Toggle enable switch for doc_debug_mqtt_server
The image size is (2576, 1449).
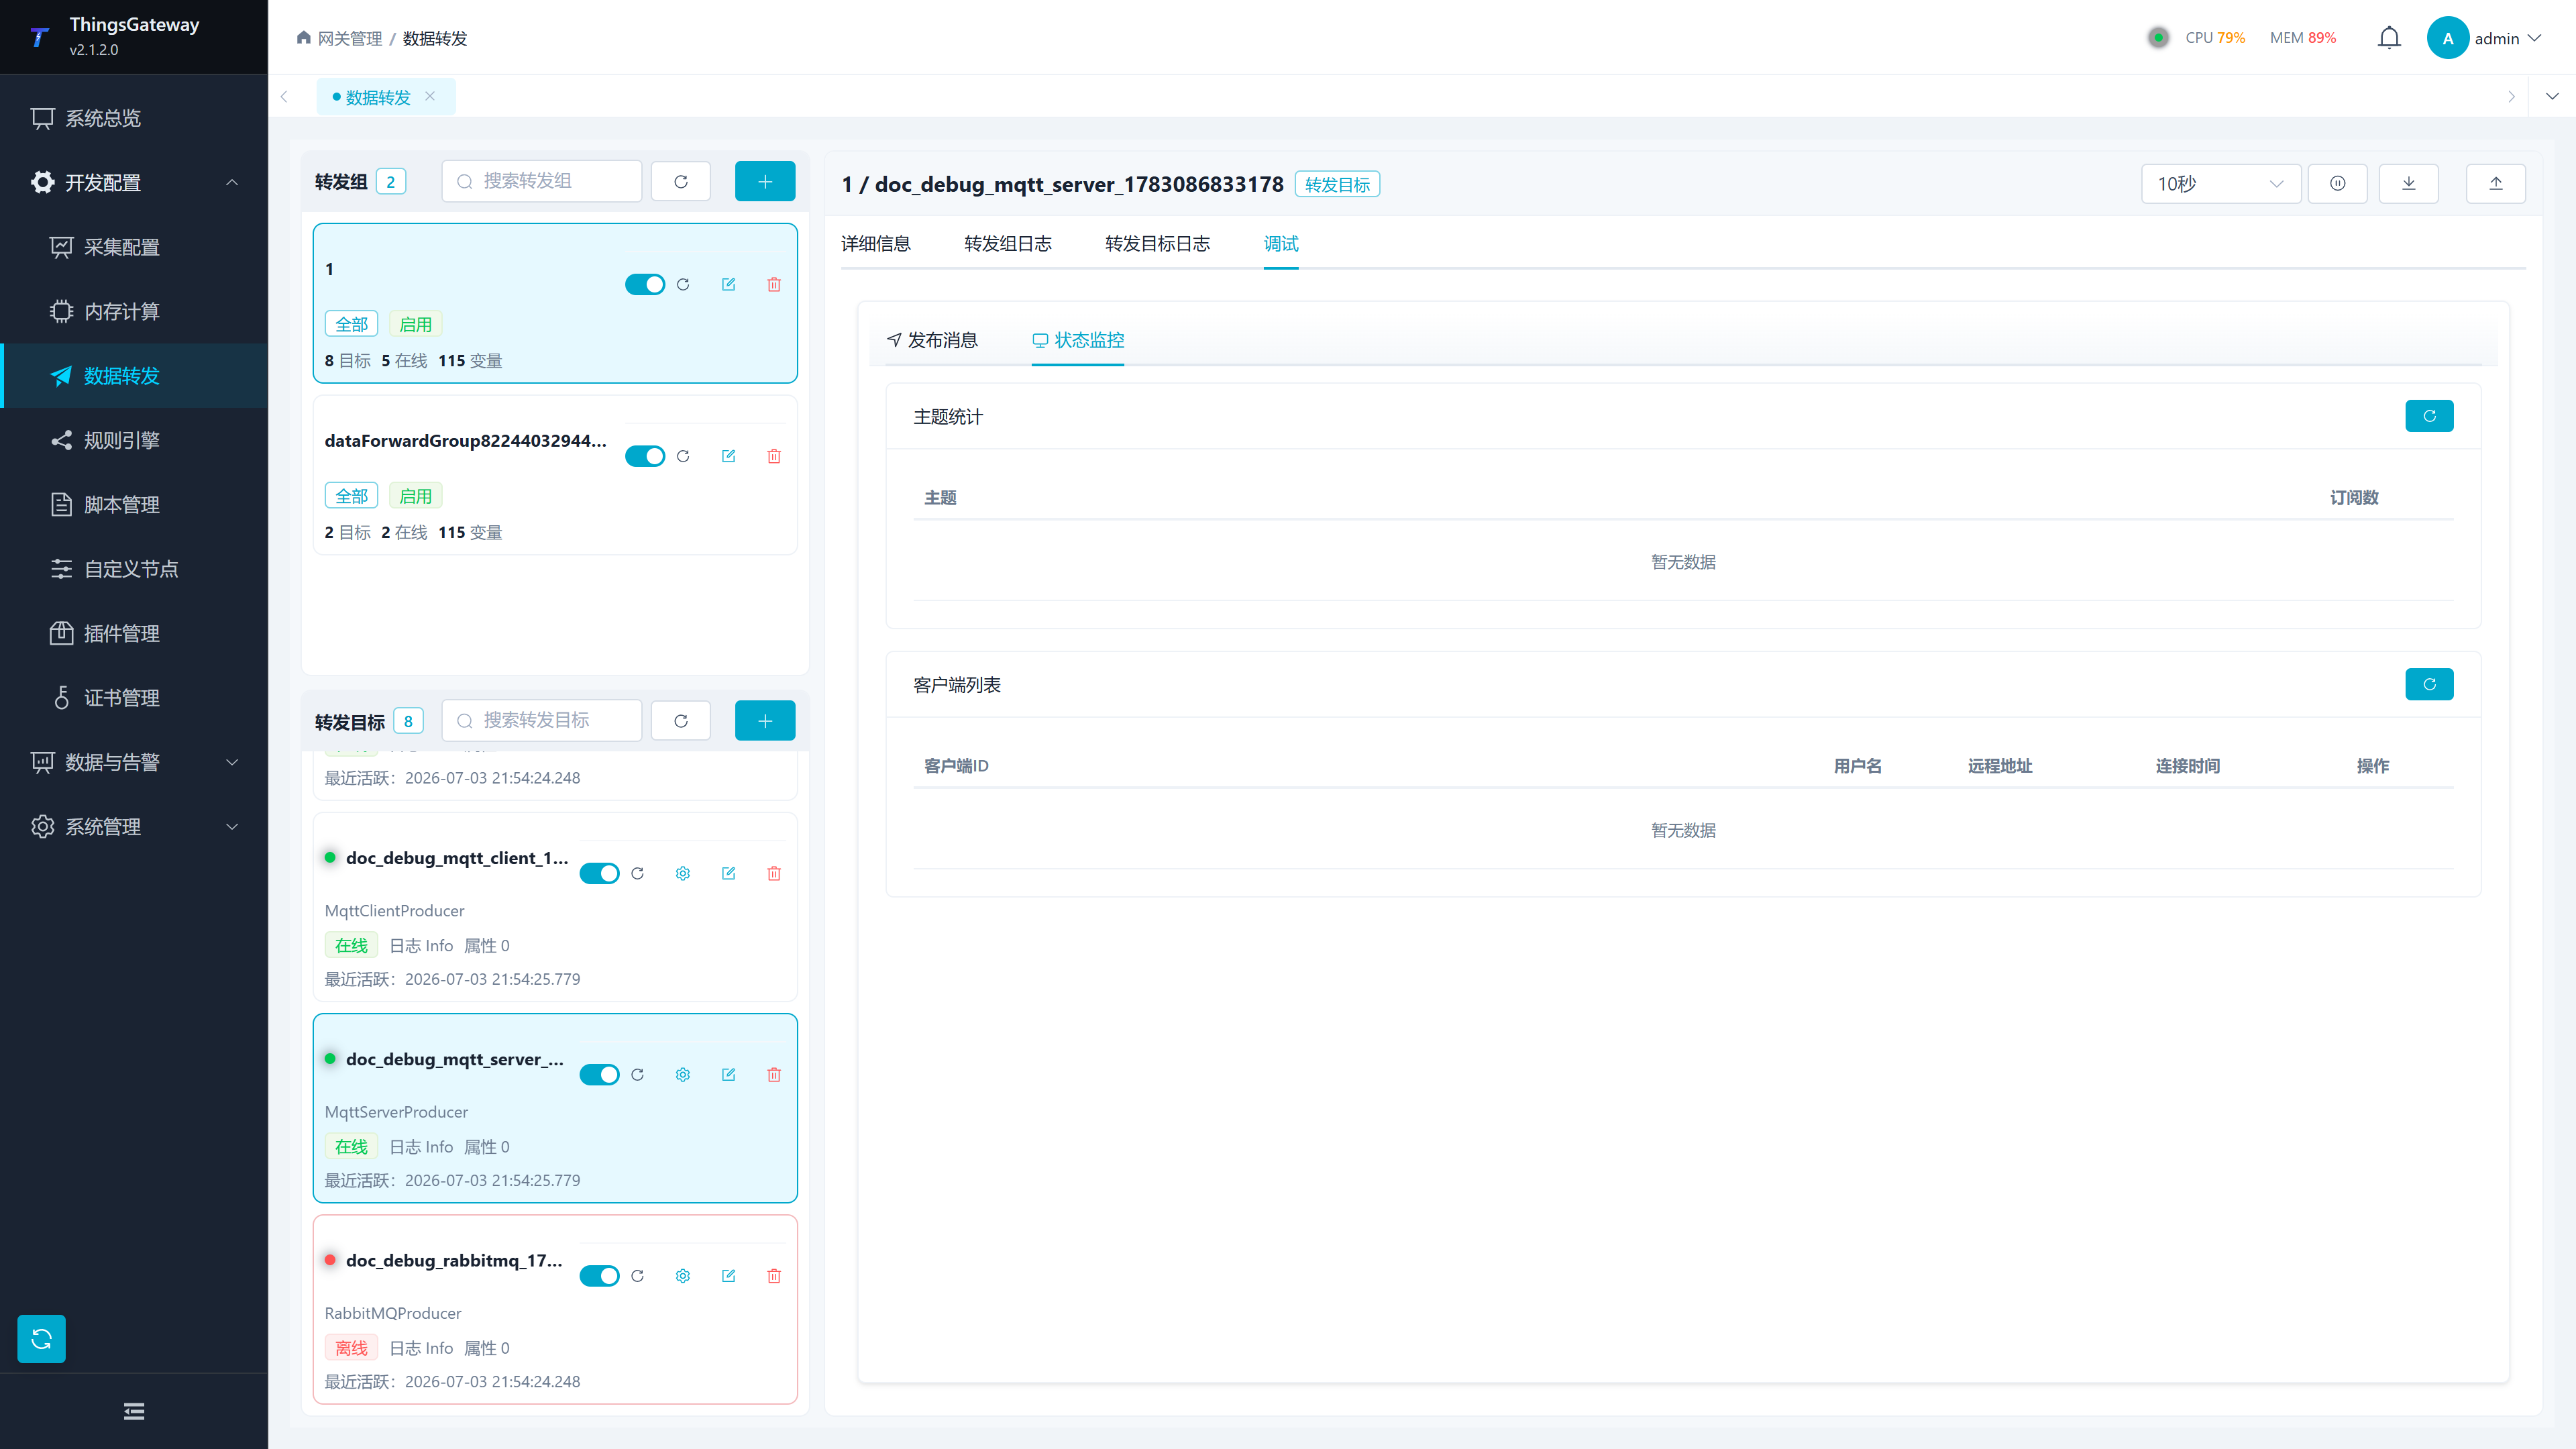pyautogui.click(x=599, y=1075)
